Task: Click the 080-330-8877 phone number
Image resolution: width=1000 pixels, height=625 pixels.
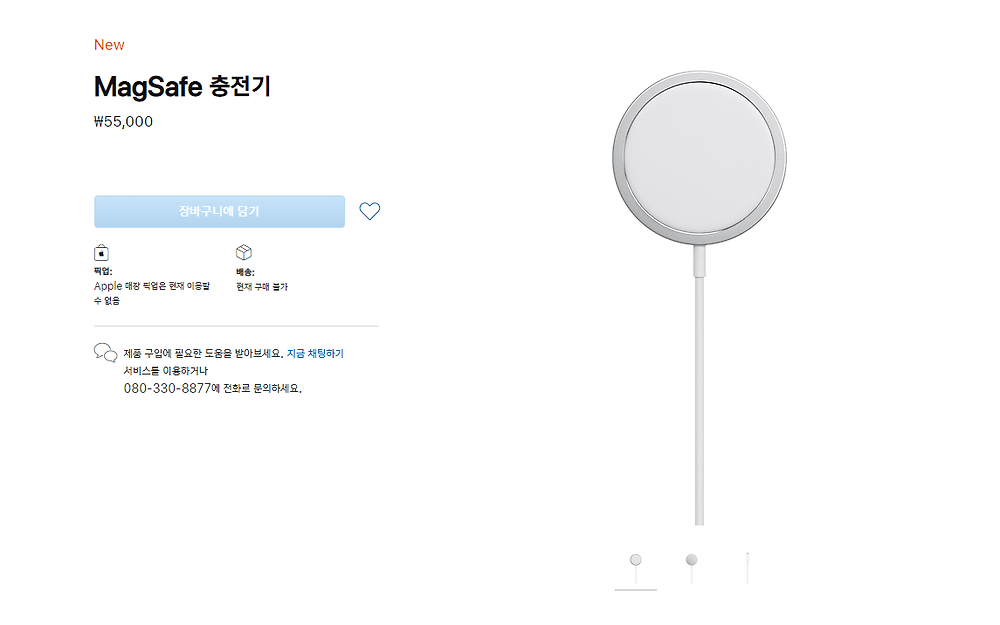Action: coord(167,388)
